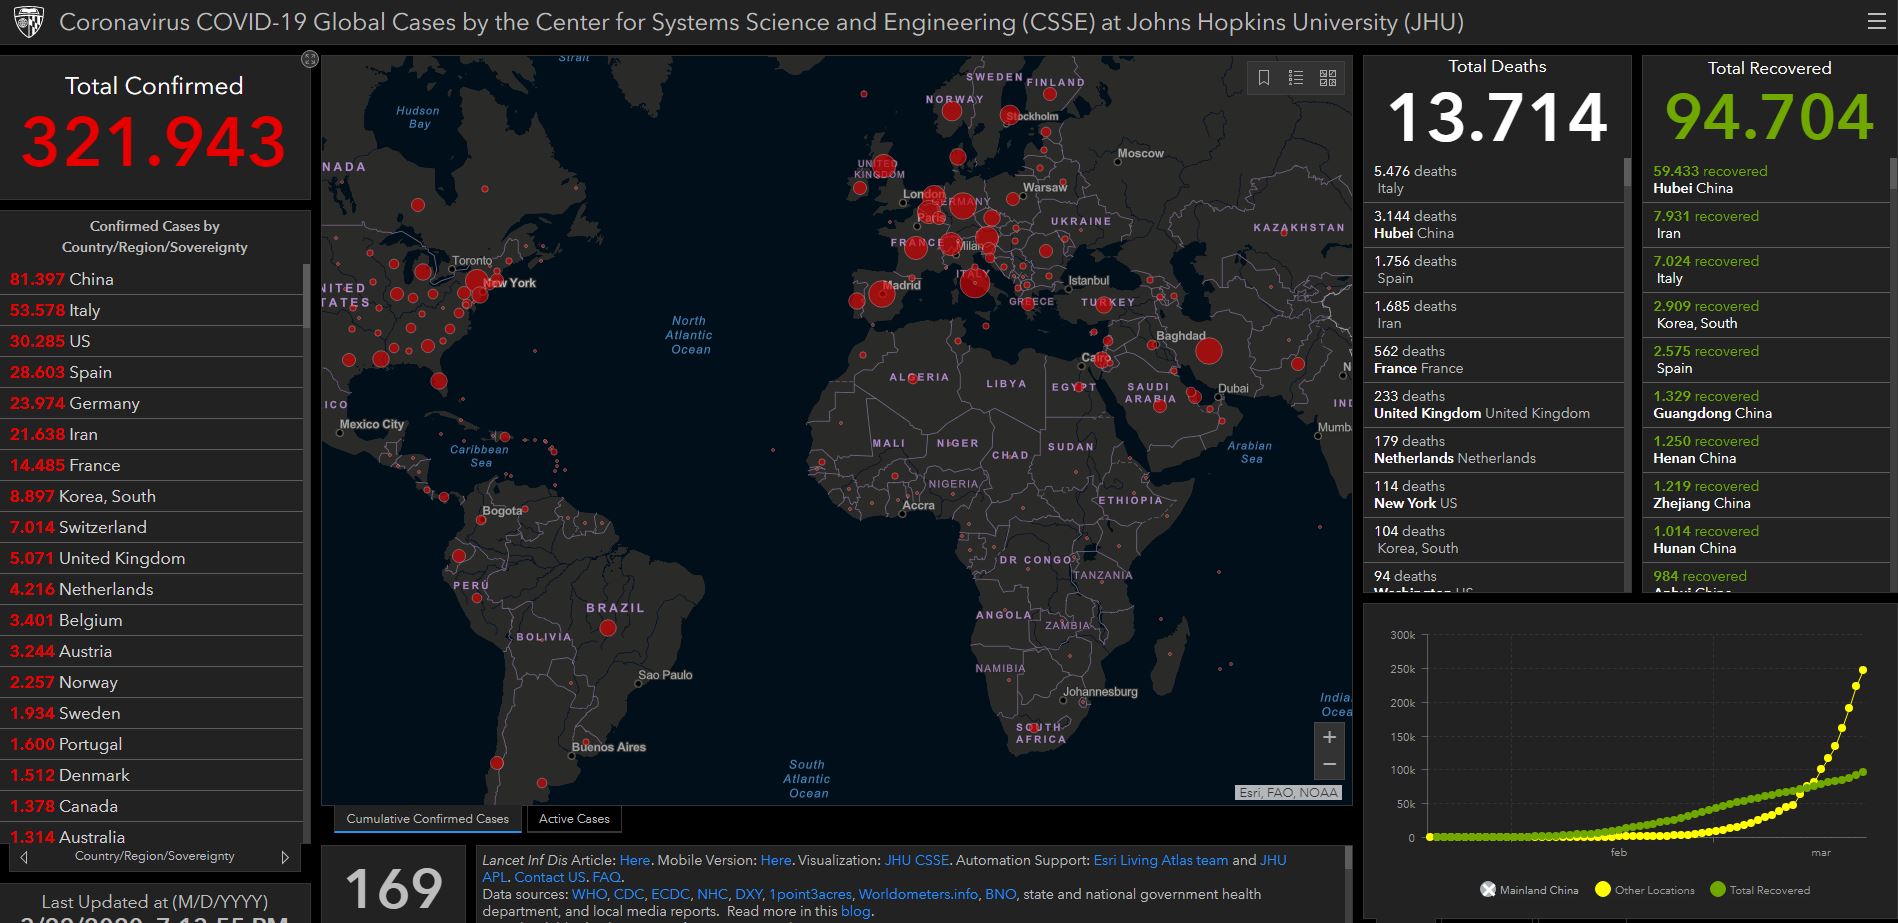This screenshot has height=923, width=1898.
Task: Click the 114 deaths New York entry
Action: [1493, 495]
